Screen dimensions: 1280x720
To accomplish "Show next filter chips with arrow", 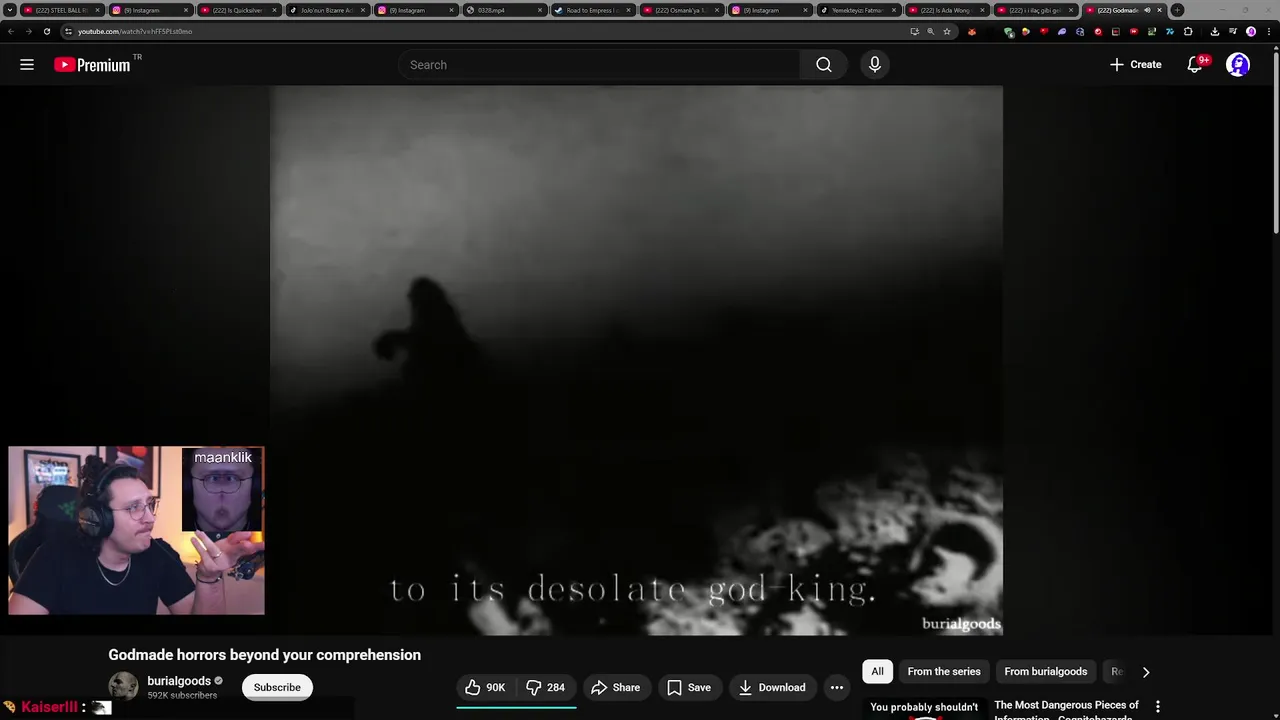I will 1146,672.
